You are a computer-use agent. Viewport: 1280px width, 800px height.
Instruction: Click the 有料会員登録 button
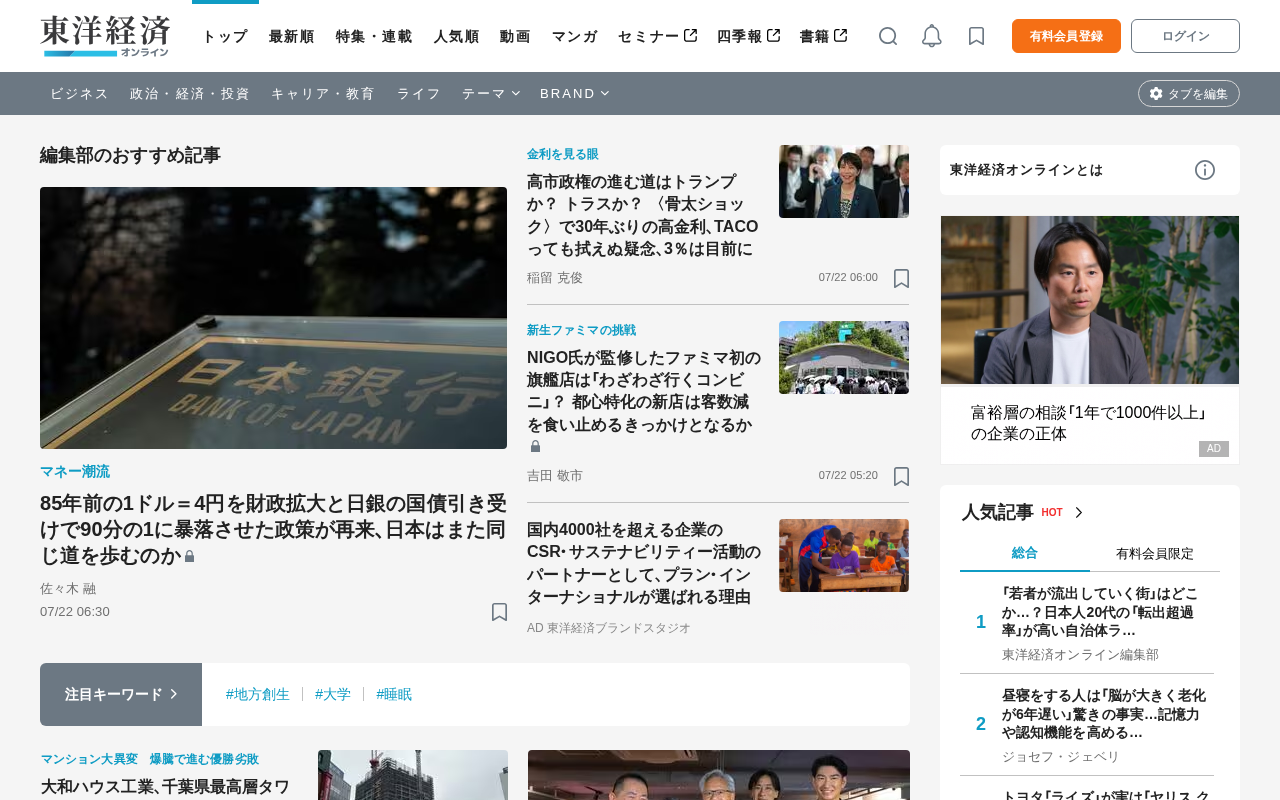[1066, 36]
